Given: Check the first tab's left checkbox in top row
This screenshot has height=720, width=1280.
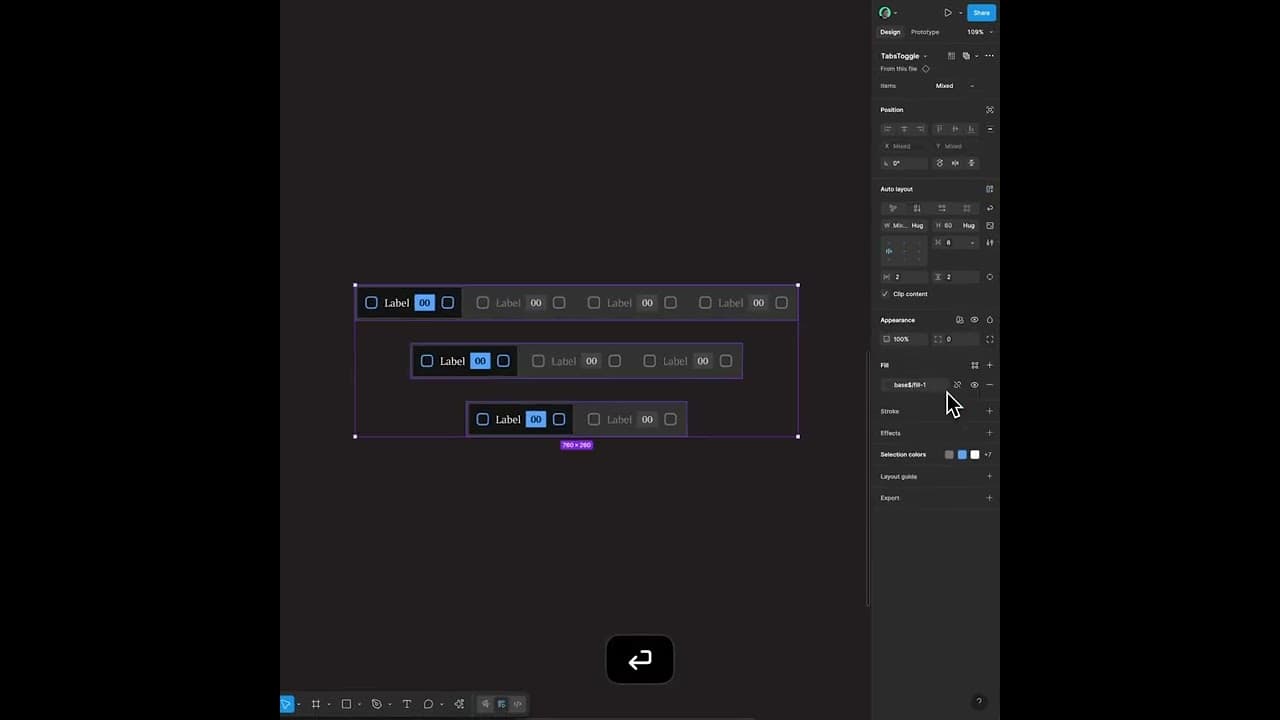Looking at the screenshot, I should tap(371, 303).
